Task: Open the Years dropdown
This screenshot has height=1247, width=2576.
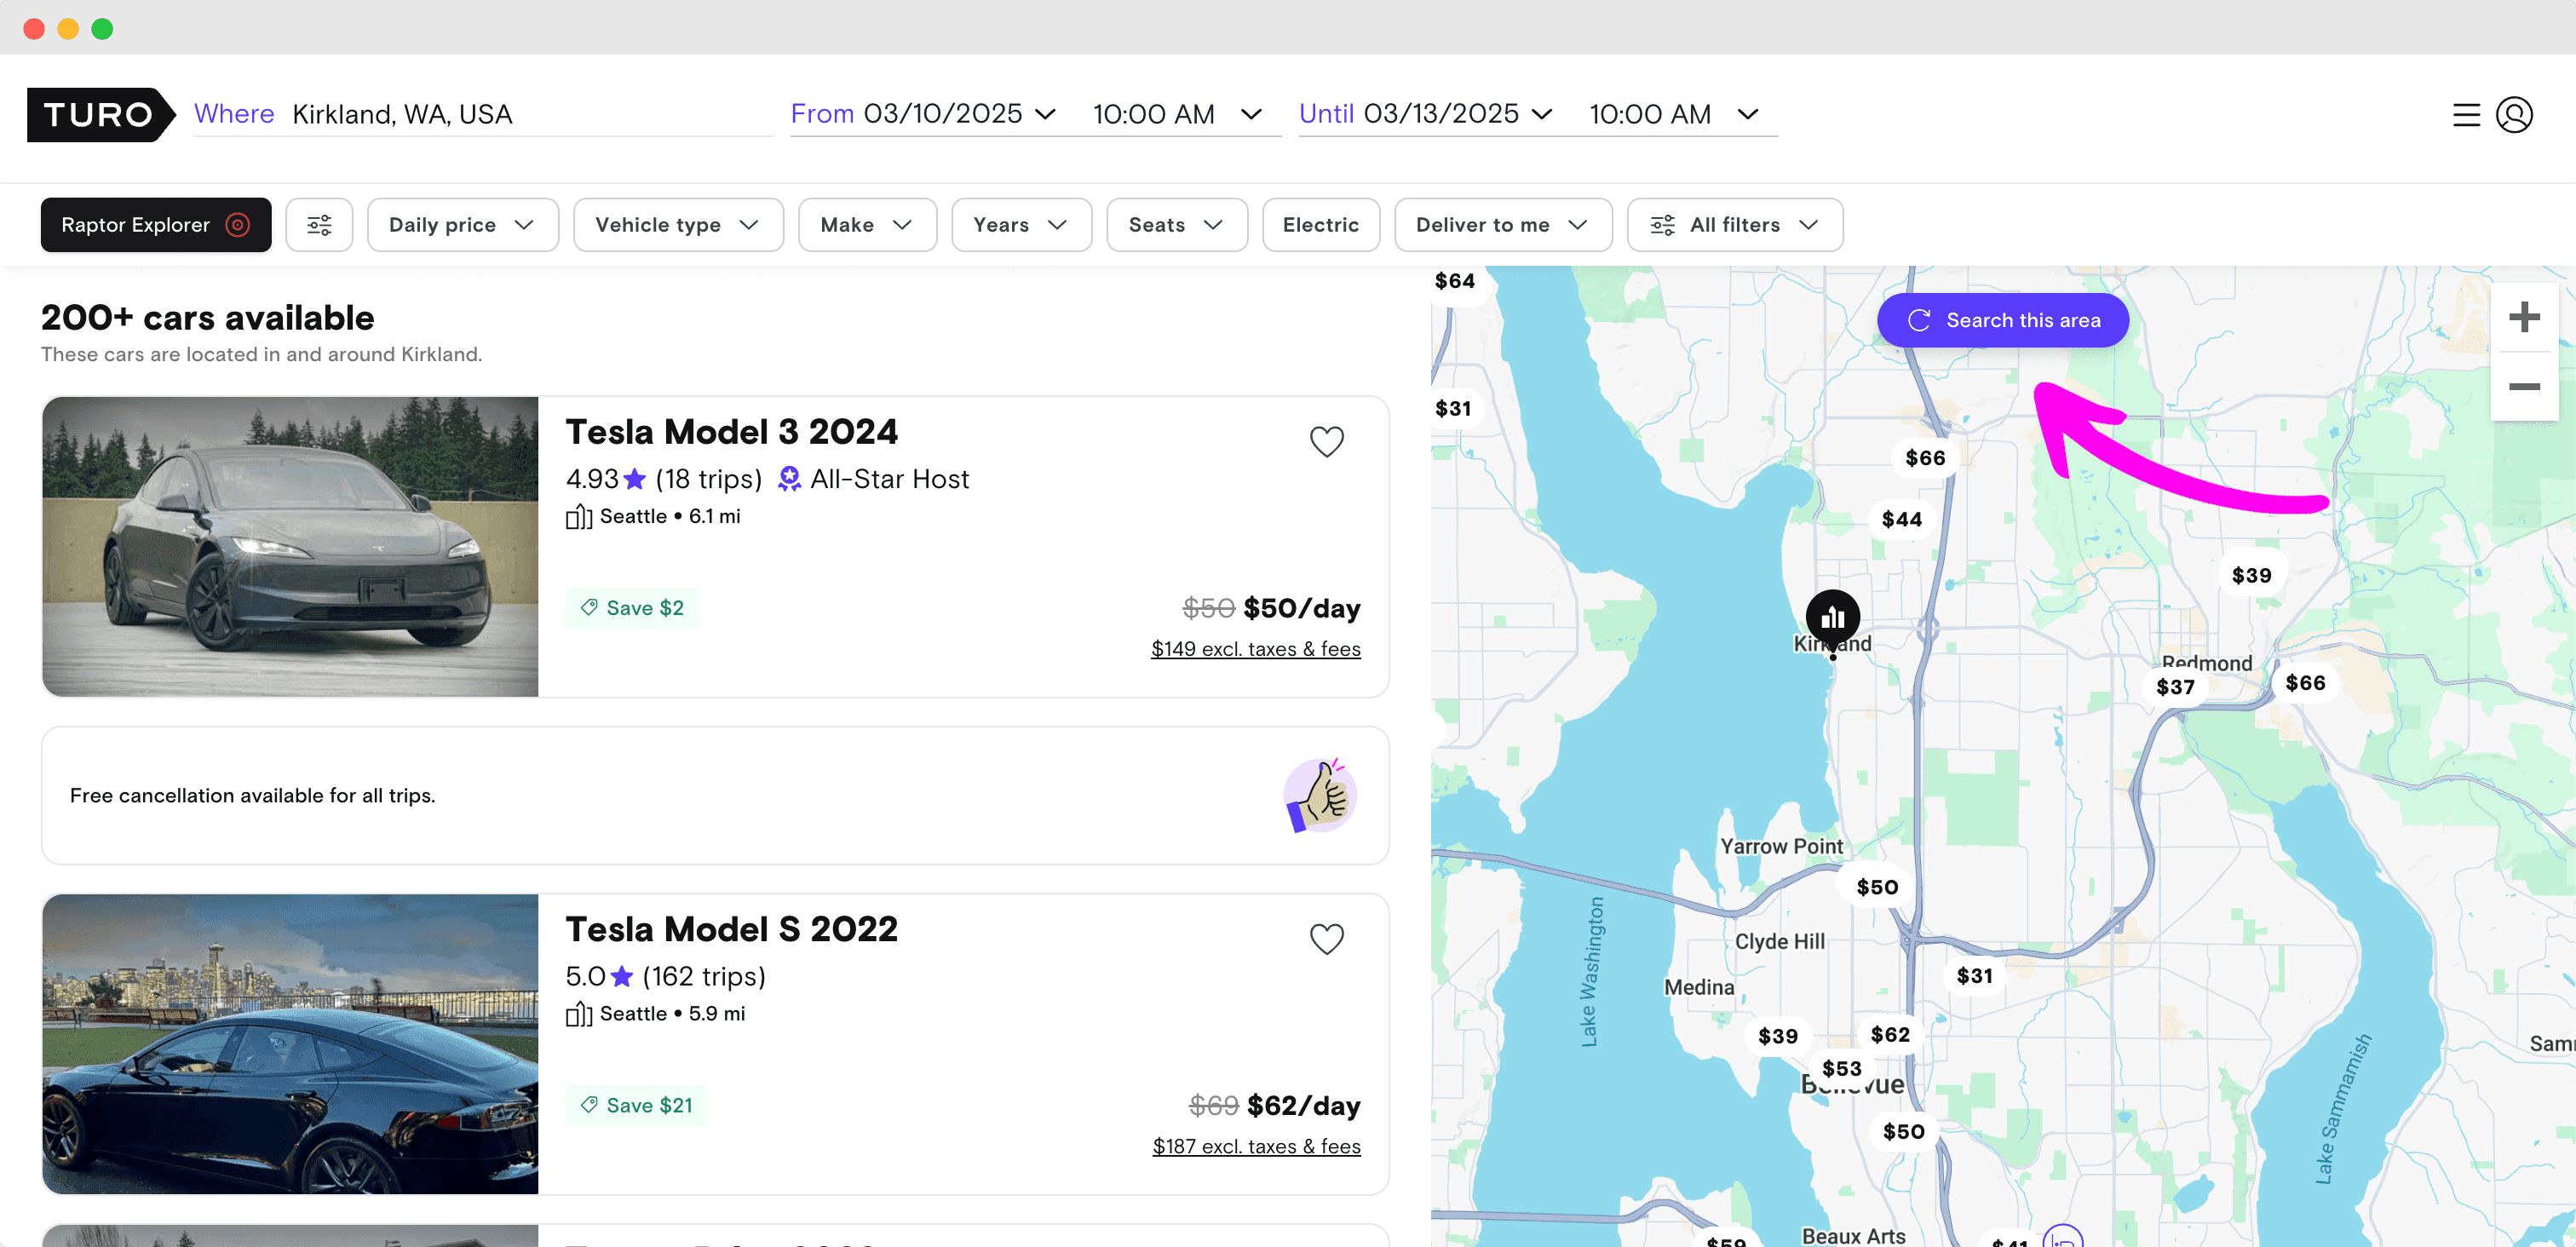Action: [1021, 225]
